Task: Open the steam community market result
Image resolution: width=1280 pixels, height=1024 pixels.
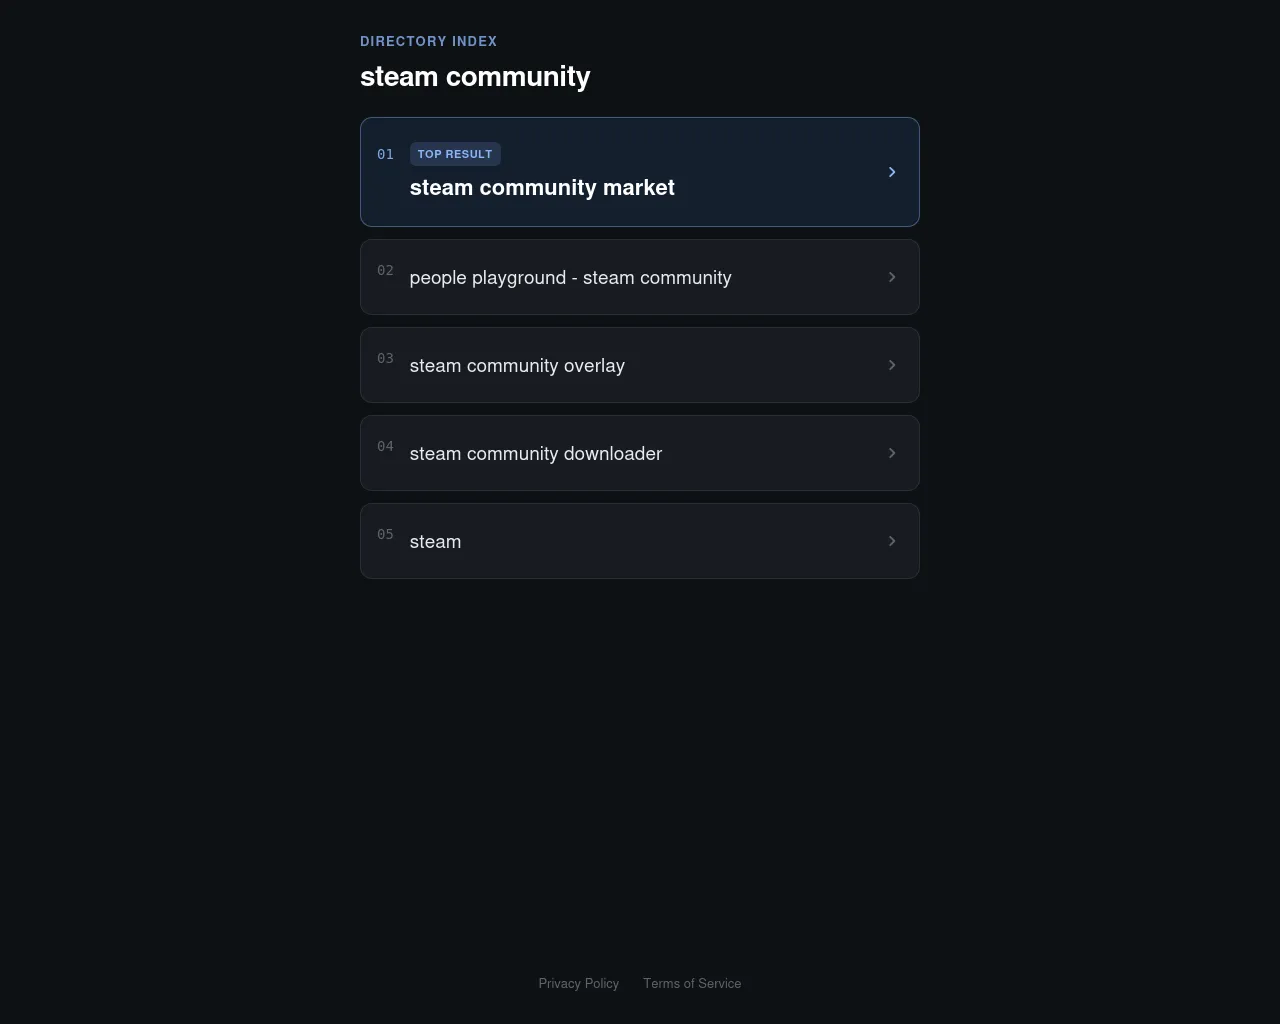Action: tap(640, 172)
